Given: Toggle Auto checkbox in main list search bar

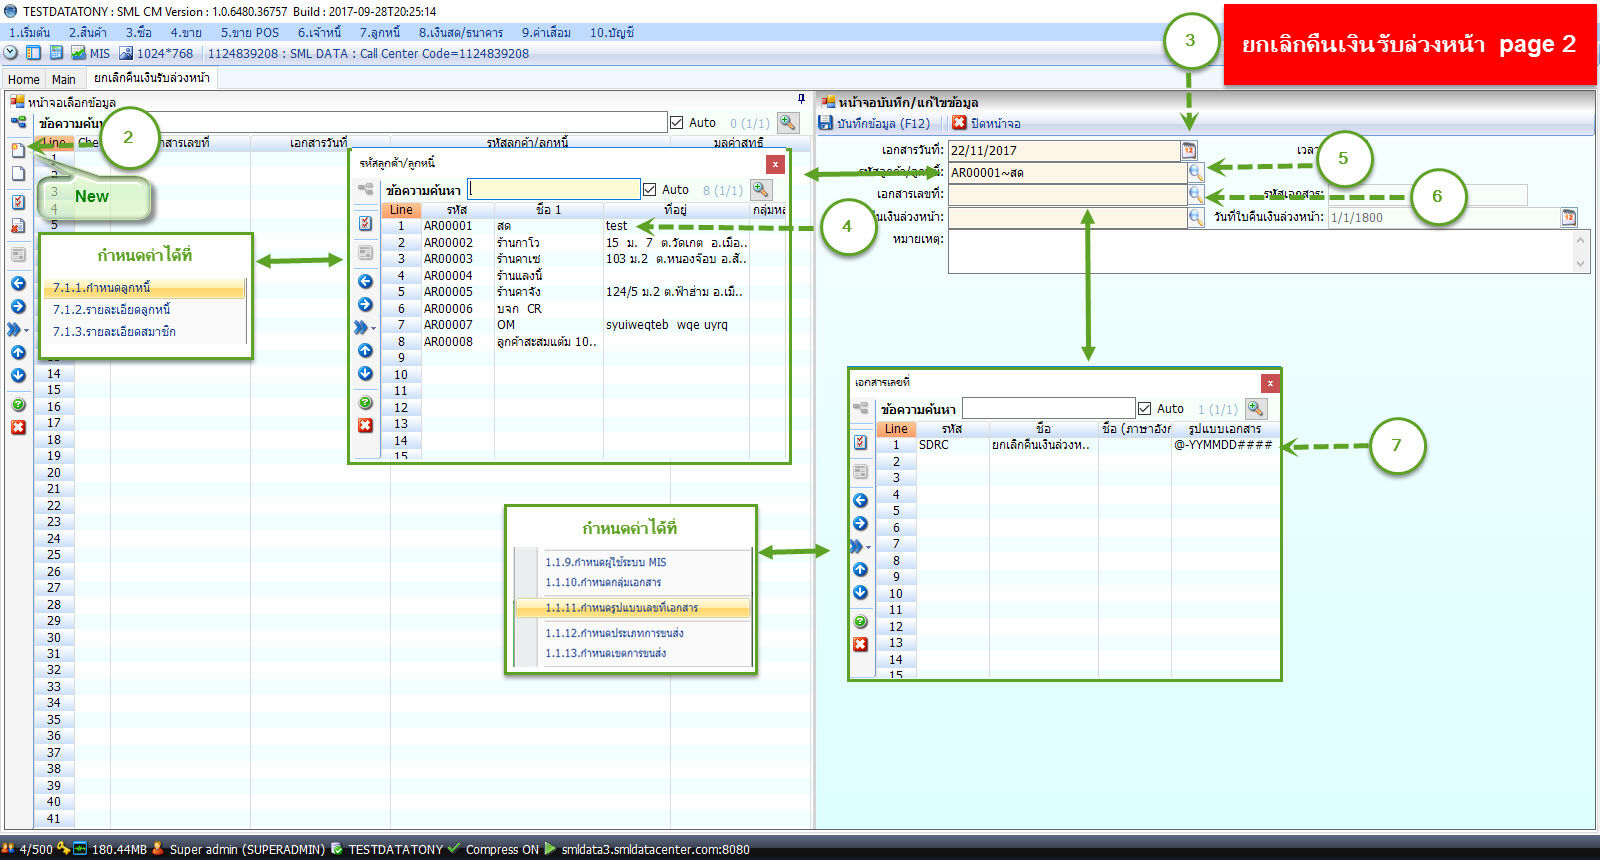Looking at the screenshot, I should (x=677, y=122).
